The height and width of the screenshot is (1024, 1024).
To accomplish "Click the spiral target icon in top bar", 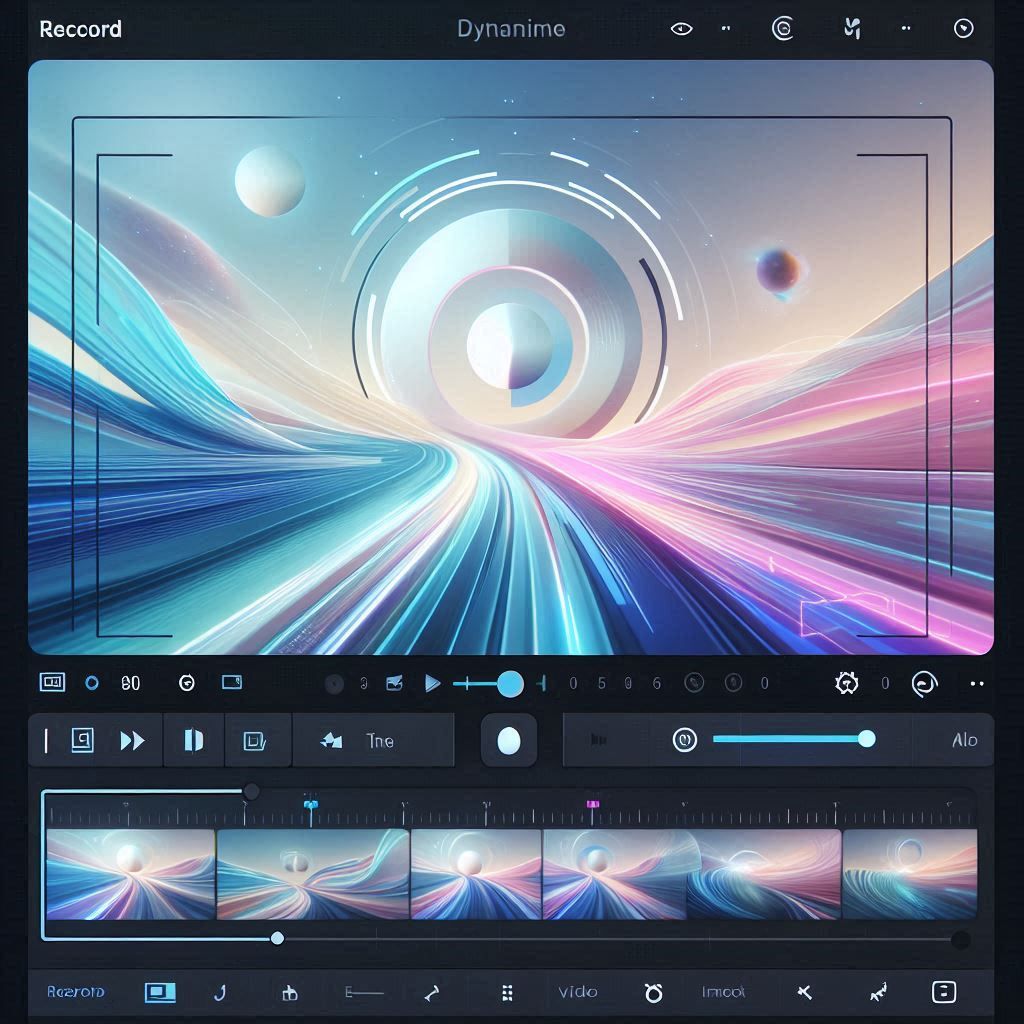I will [x=782, y=29].
